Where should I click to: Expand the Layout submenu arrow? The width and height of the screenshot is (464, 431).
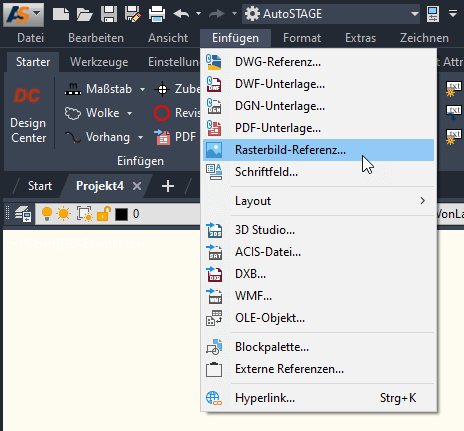422,201
